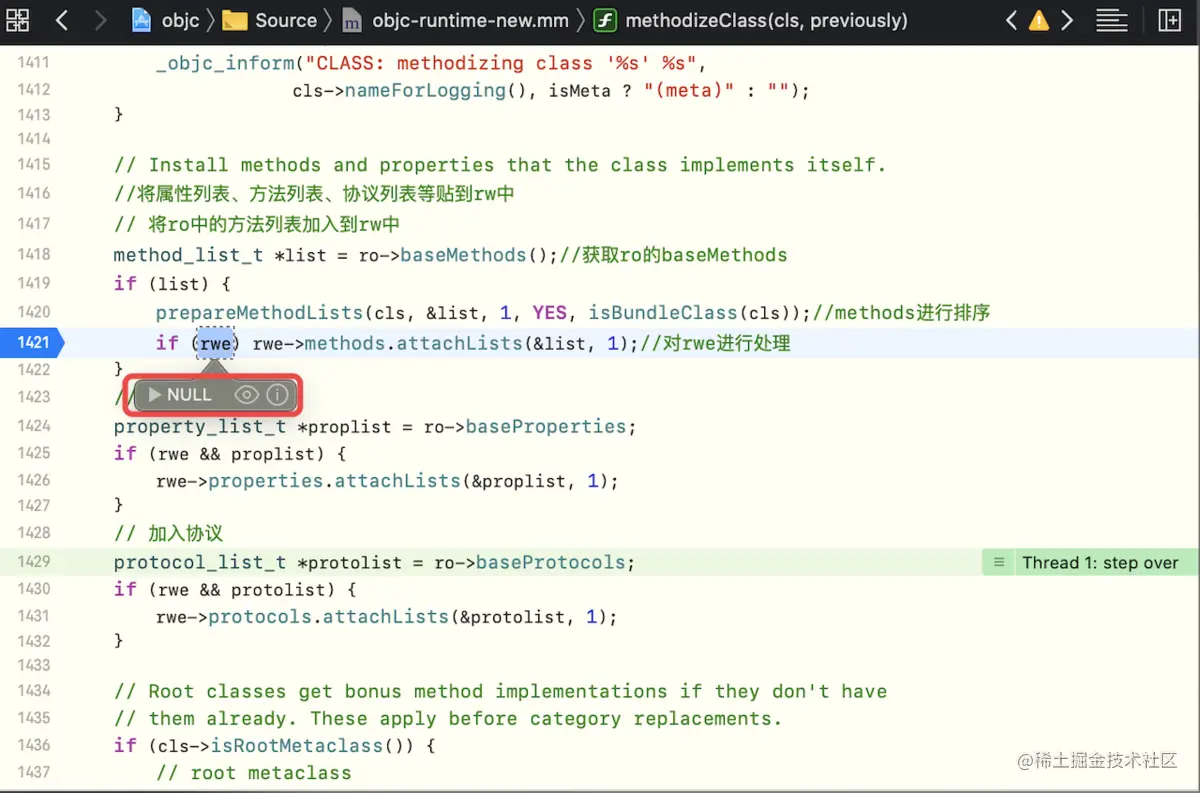Click the .mm file type icon
This screenshot has width=1200, height=793.
351,20
